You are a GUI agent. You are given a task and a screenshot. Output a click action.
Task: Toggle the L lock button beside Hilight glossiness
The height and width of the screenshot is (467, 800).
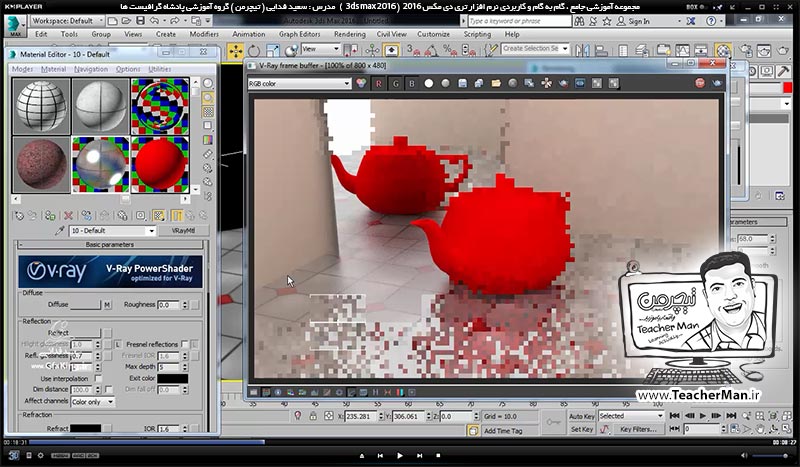118,345
